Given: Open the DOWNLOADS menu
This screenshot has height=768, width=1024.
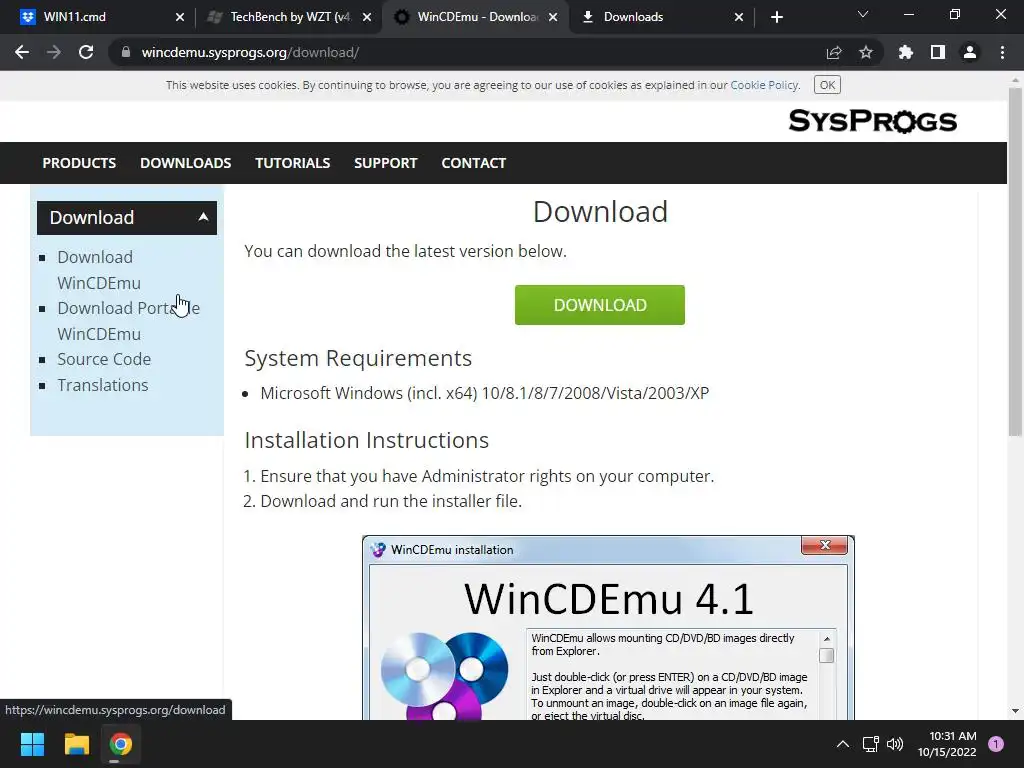Looking at the screenshot, I should pos(185,163).
